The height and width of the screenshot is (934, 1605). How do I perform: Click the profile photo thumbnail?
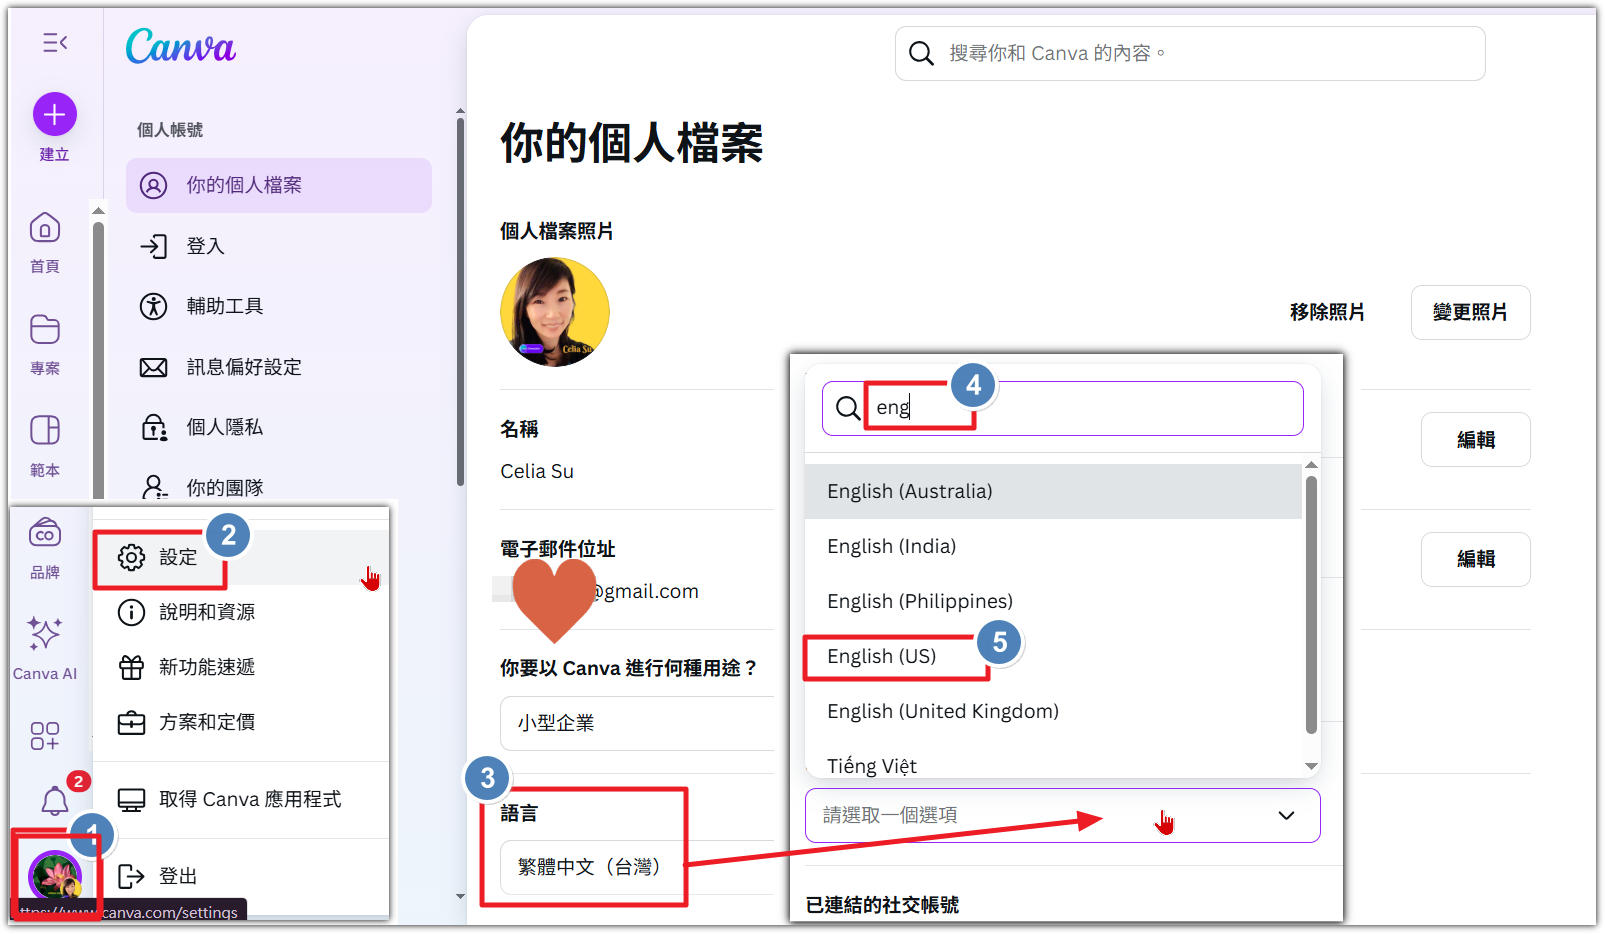click(555, 312)
